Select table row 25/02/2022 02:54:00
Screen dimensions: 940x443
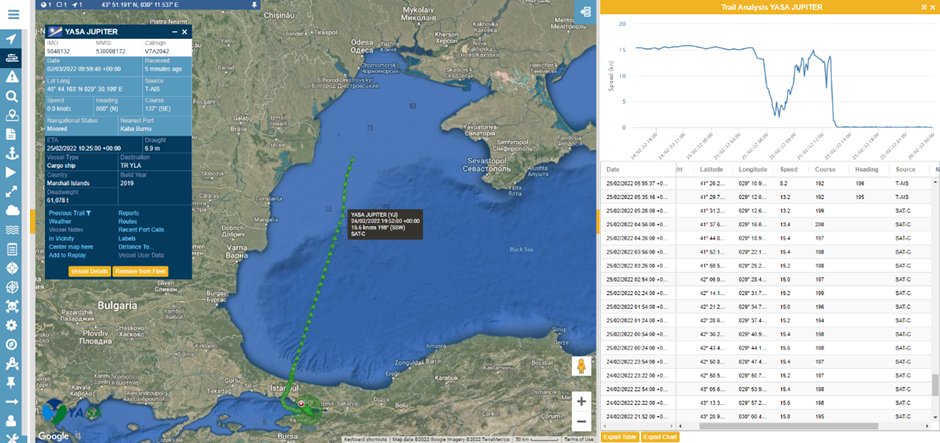[x=766, y=279]
